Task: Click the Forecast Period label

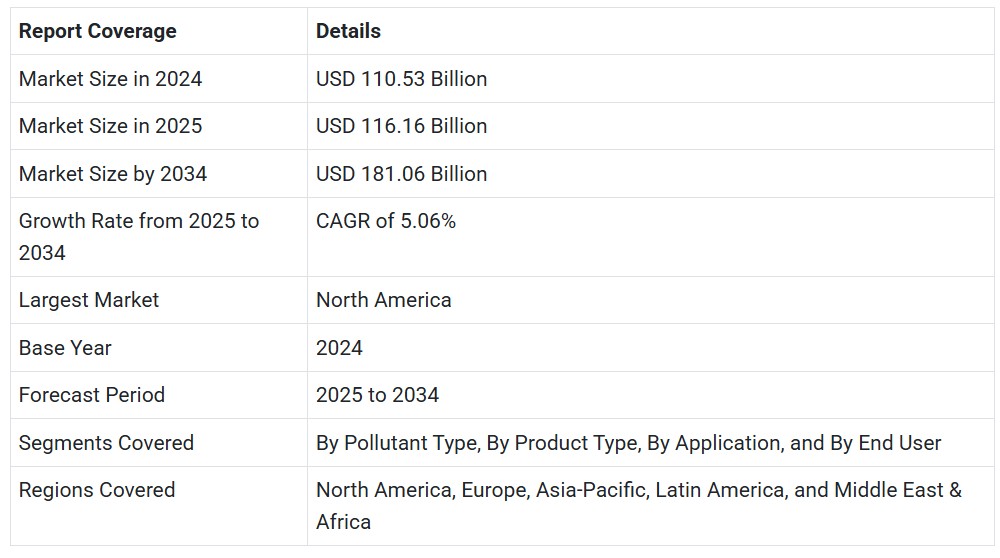Action: (92, 395)
